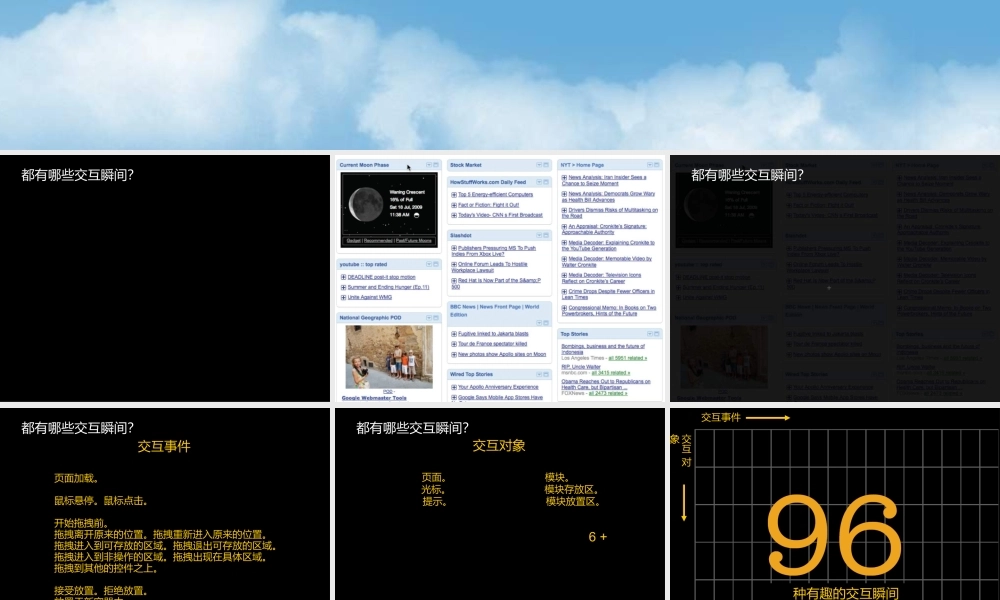Collapse the Stock Market gadget
The image size is (1000, 600).
click(x=545, y=165)
